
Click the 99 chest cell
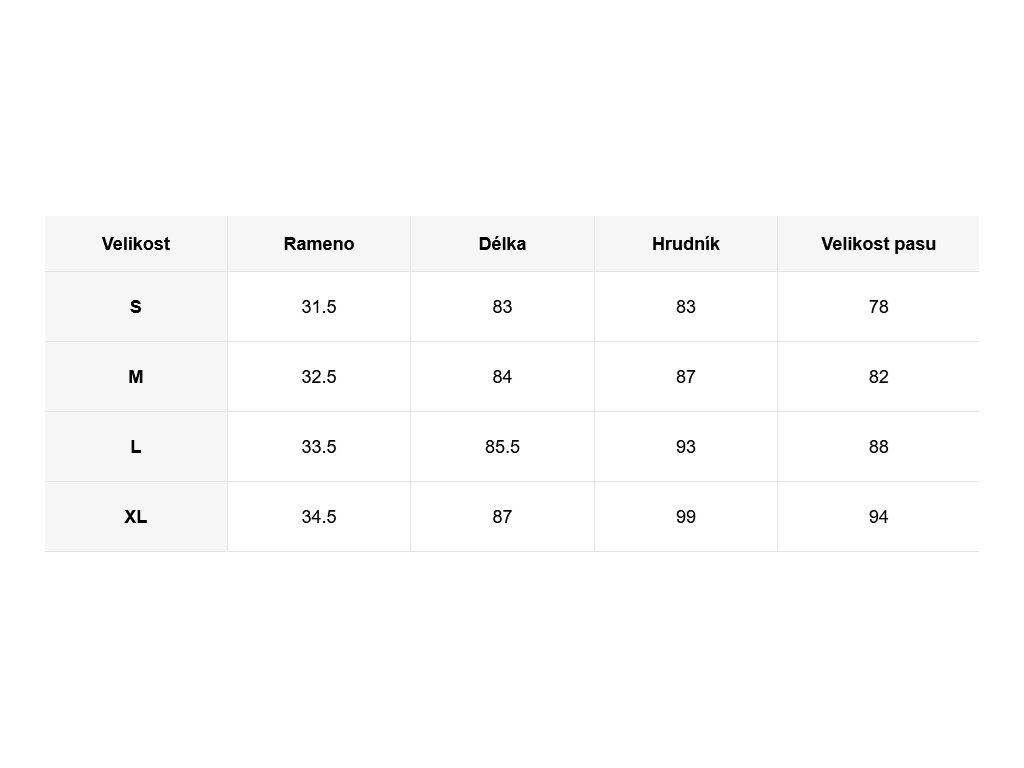click(x=686, y=517)
